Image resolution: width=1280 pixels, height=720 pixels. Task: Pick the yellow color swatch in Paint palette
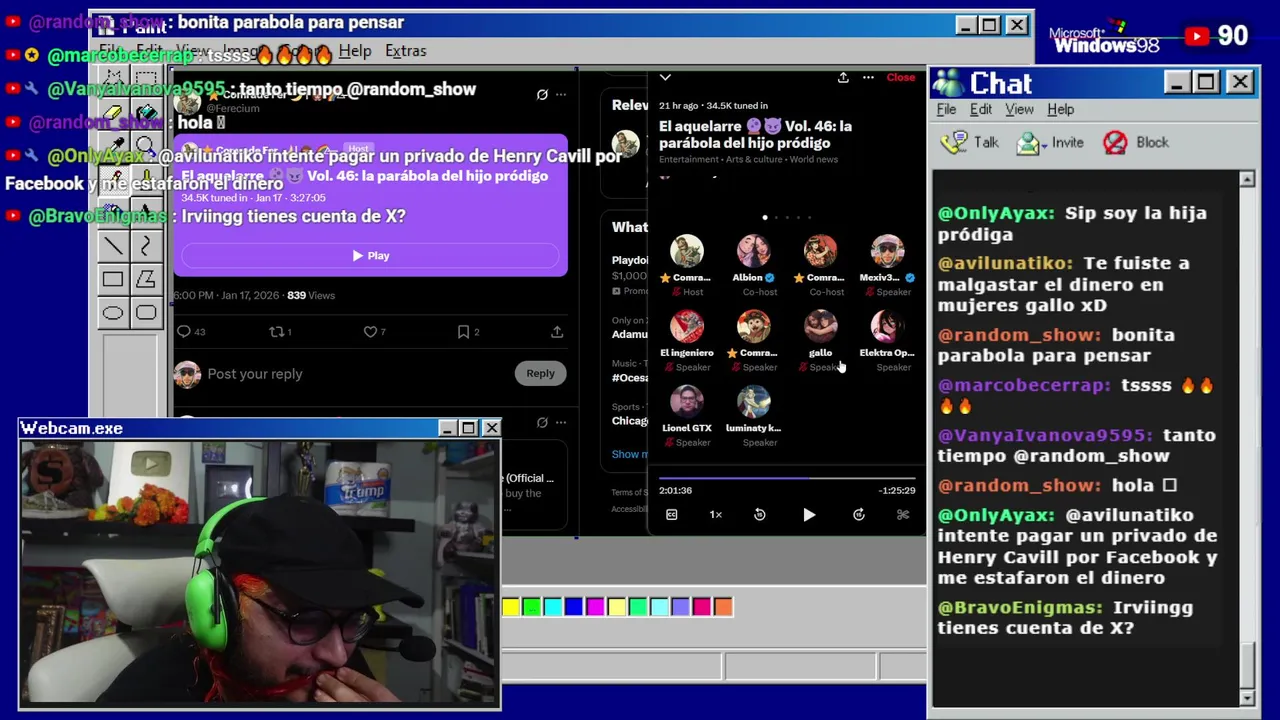click(x=511, y=606)
